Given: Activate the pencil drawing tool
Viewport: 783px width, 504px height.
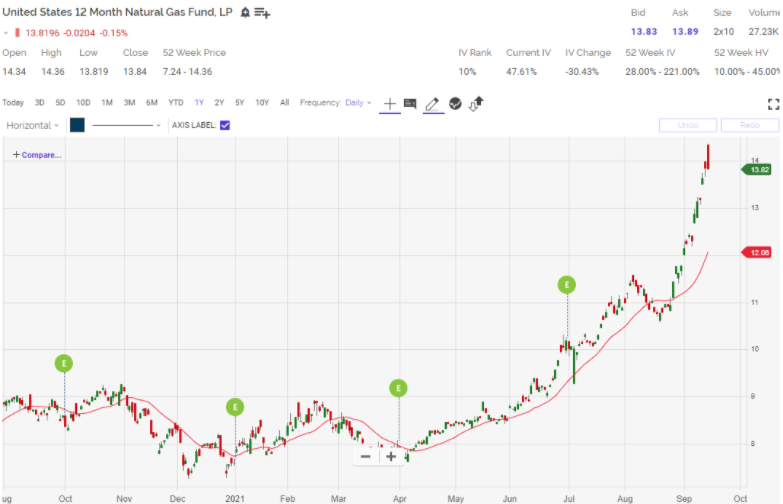Looking at the screenshot, I should coord(432,104).
